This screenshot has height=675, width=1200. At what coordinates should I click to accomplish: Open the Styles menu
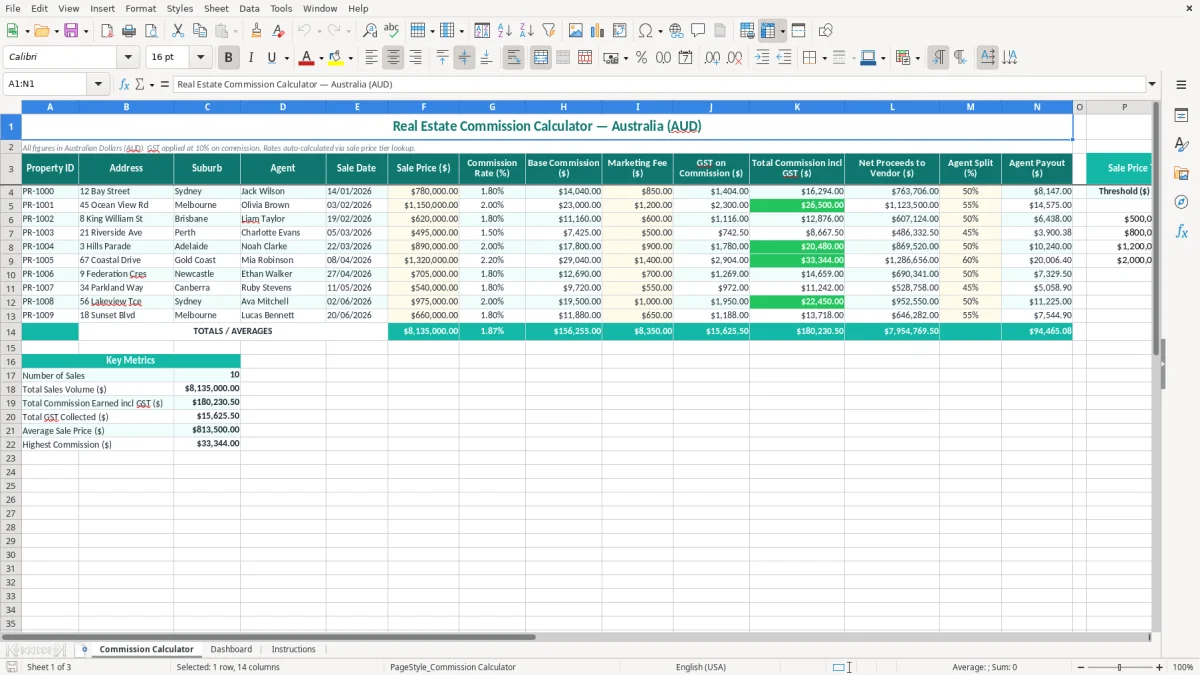[x=180, y=8]
